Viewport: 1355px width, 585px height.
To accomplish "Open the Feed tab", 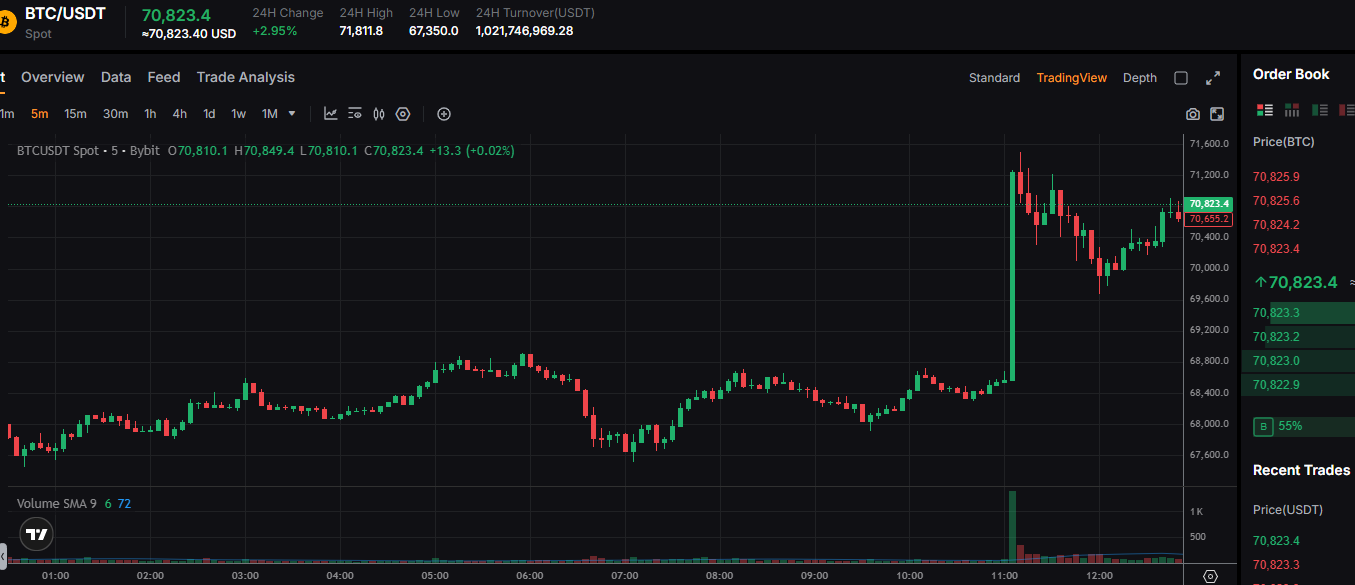I will click(163, 77).
